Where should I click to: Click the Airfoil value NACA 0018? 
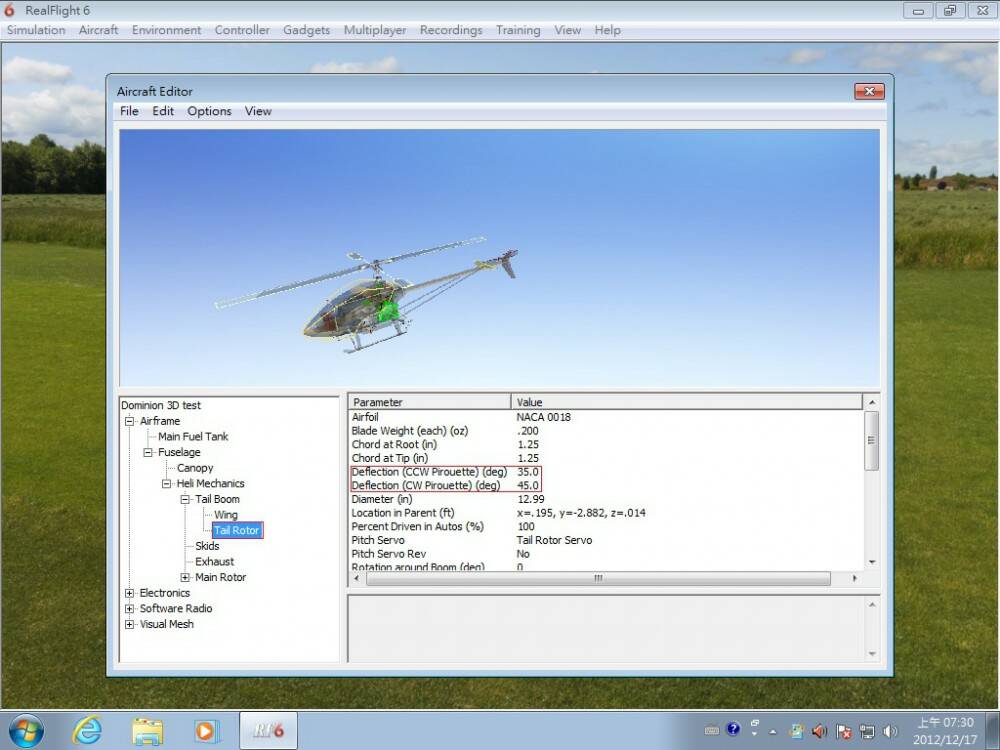543,417
